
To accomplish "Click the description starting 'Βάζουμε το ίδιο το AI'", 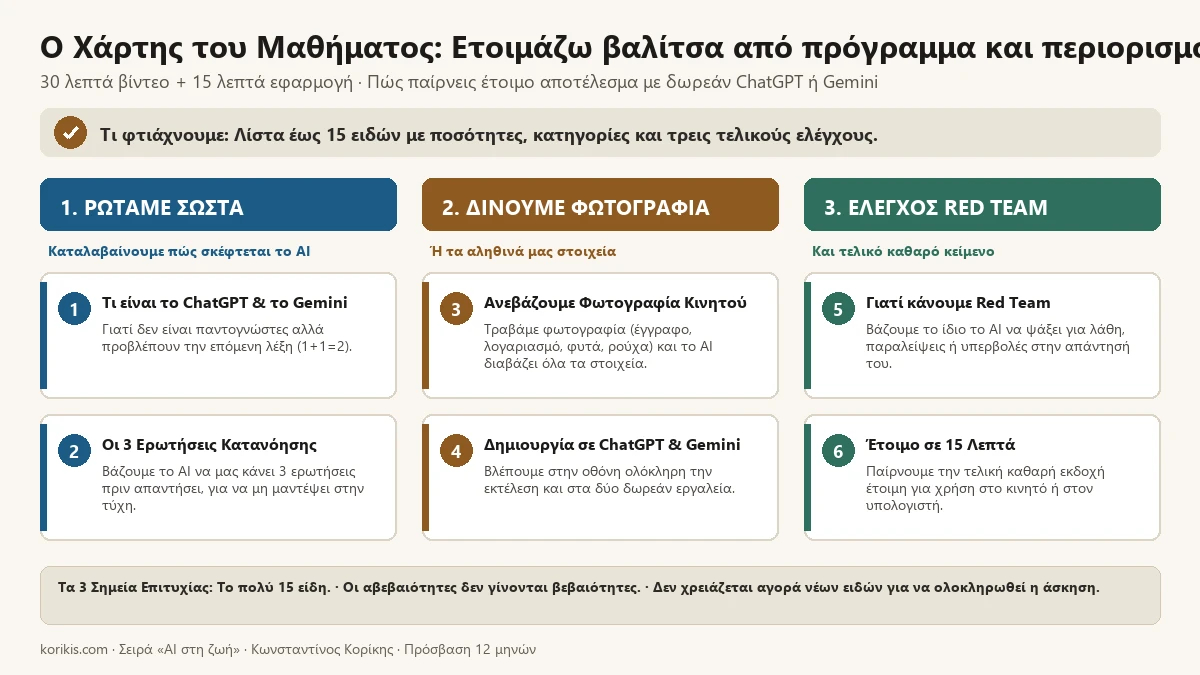I will [998, 346].
